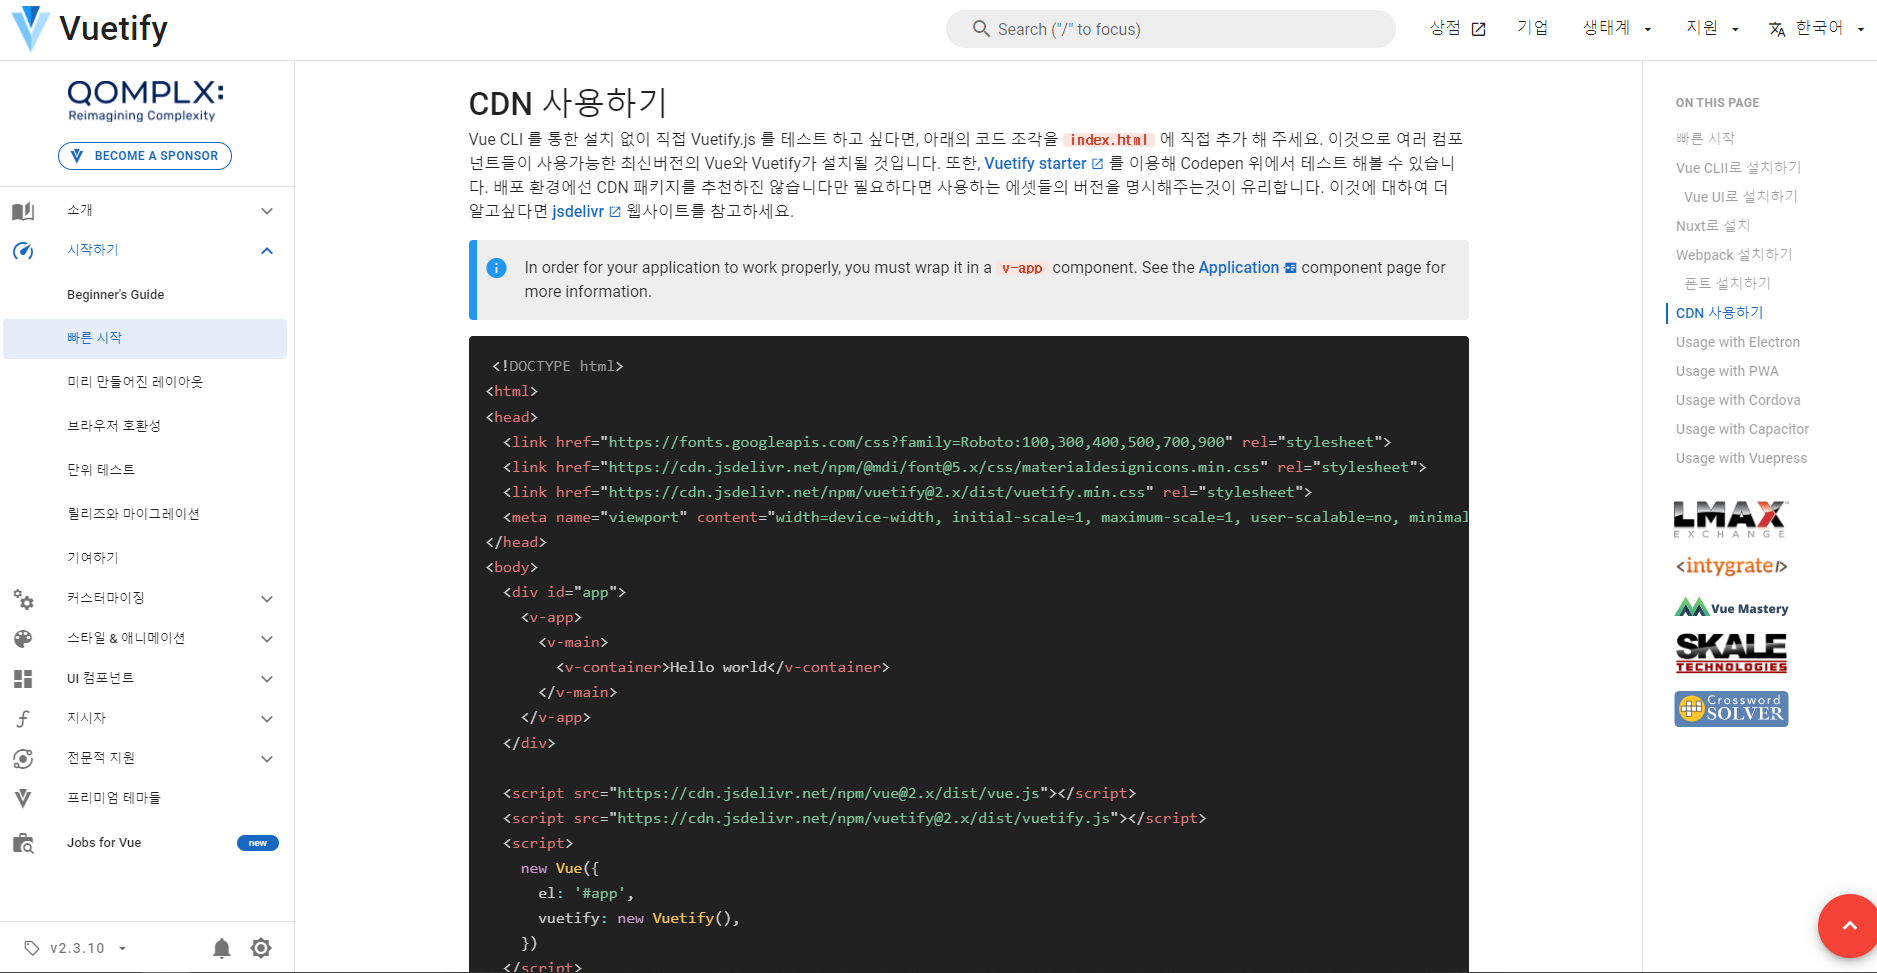Click the 스타일 & 애니메이션 palette icon

pos(23,639)
